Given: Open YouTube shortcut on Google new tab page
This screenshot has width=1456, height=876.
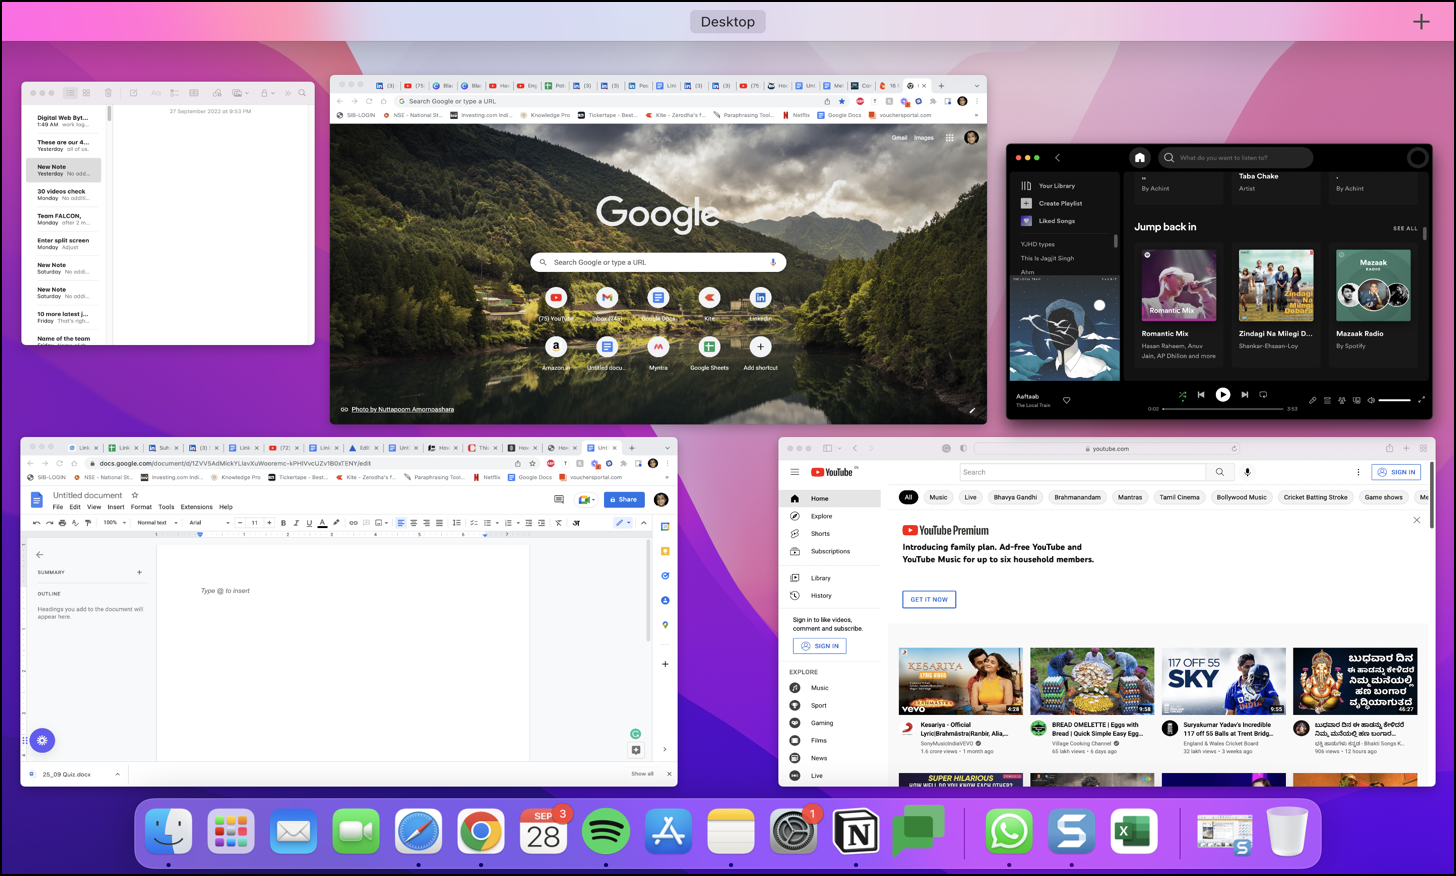Looking at the screenshot, I should 556,297.
